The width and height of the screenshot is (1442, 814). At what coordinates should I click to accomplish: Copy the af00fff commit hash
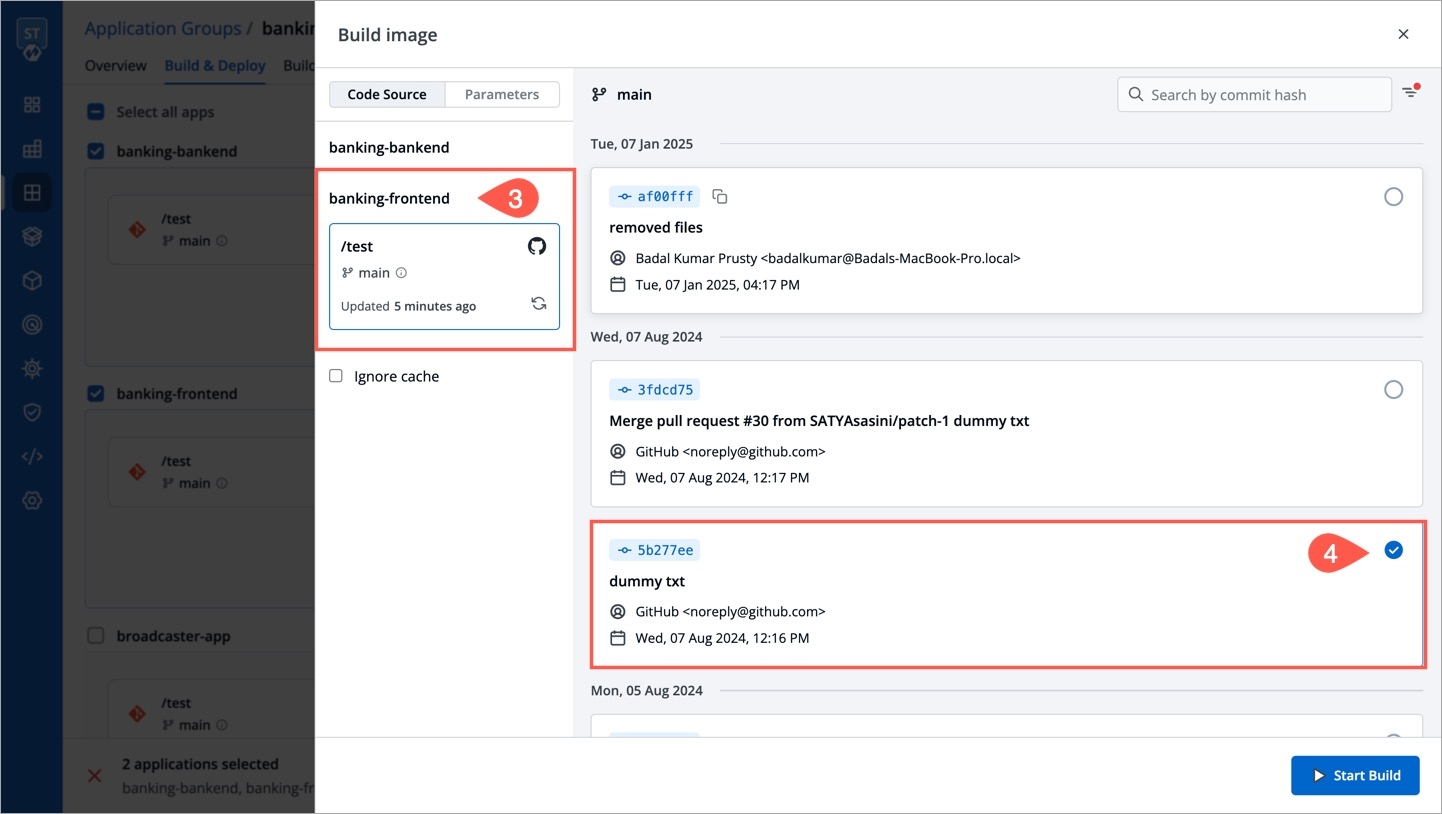coord(719,197)
